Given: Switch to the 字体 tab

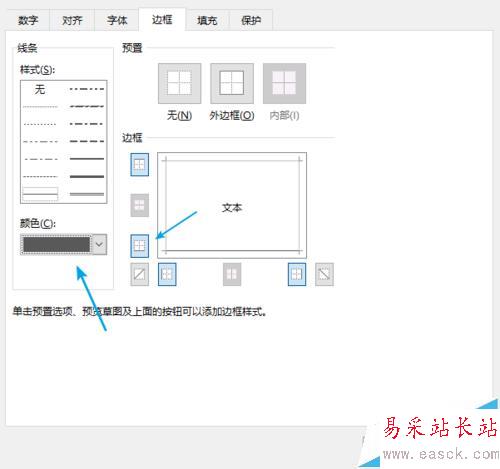Looking at the screenshot, I should [117, 20].
